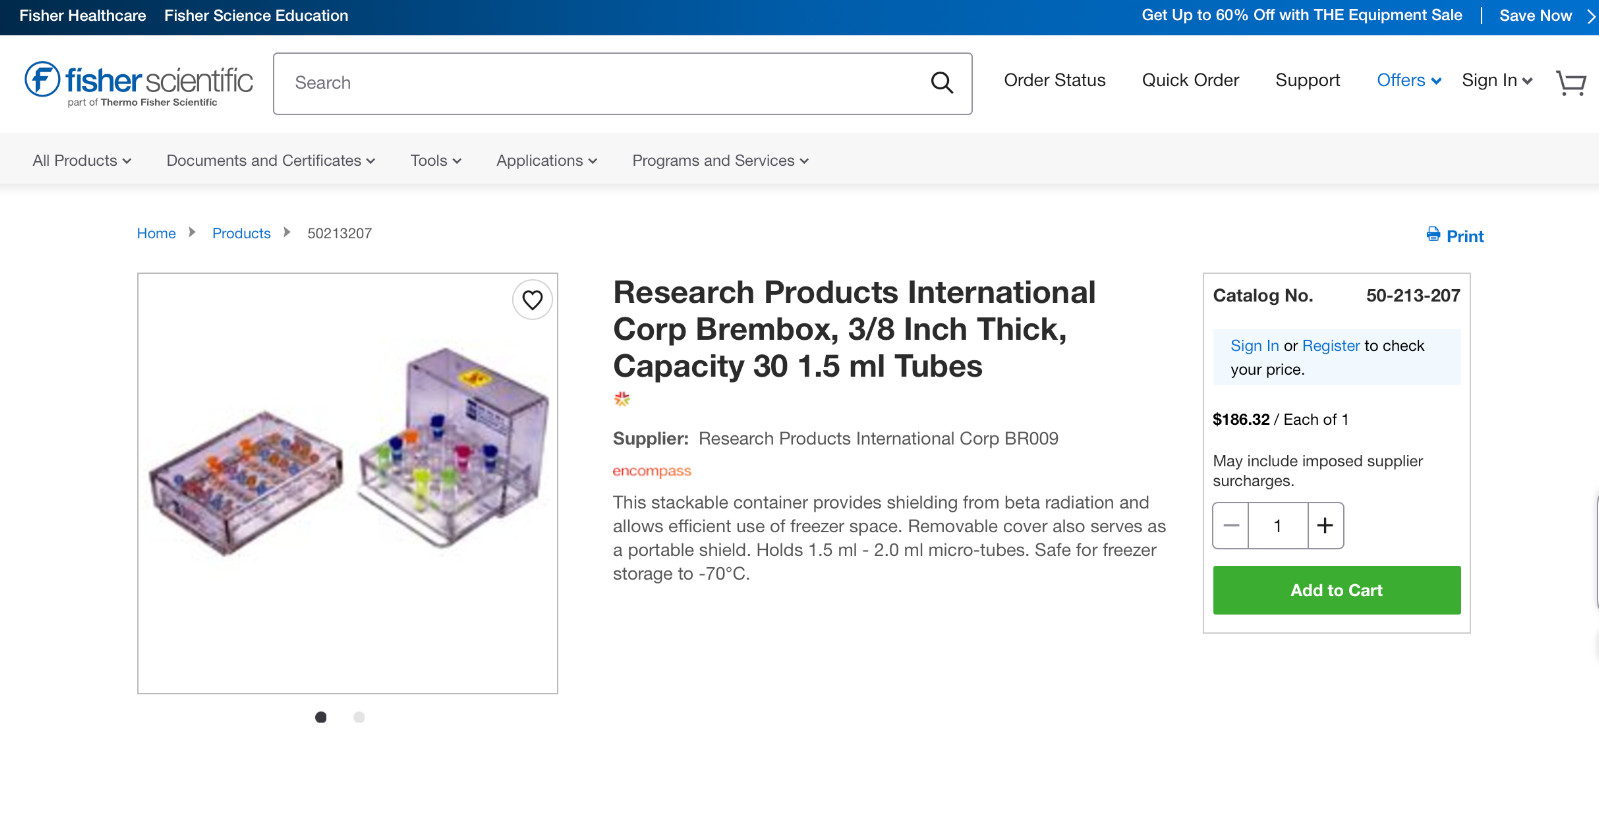Click the green Add to Cart button
The height and width of the screenshot is (814, 1599).
(1336, 590)
